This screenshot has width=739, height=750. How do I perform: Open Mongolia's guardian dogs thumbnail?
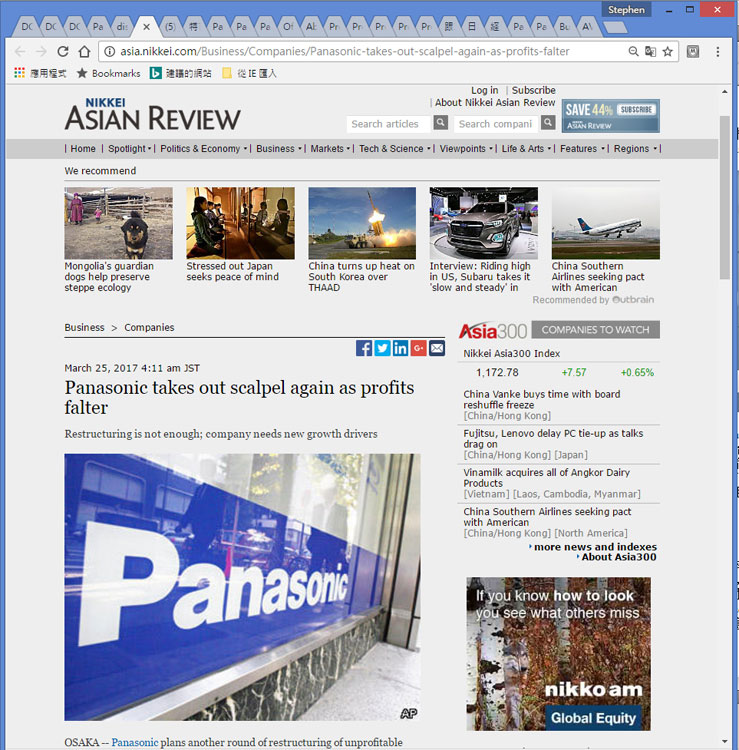pos(119,223)
